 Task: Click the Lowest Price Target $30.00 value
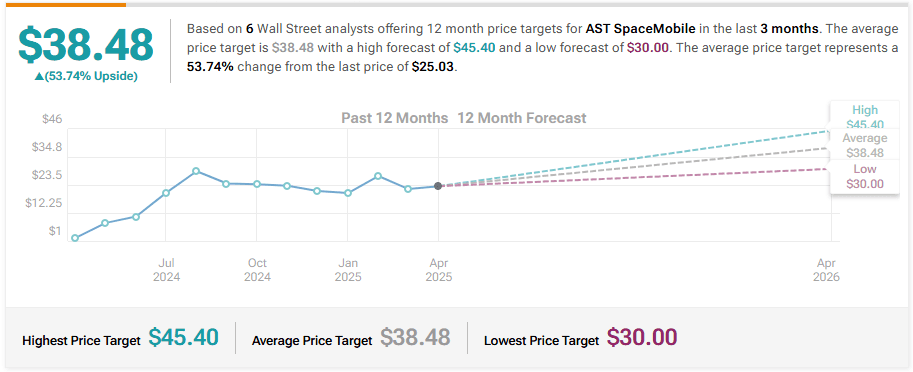(642, 337)
